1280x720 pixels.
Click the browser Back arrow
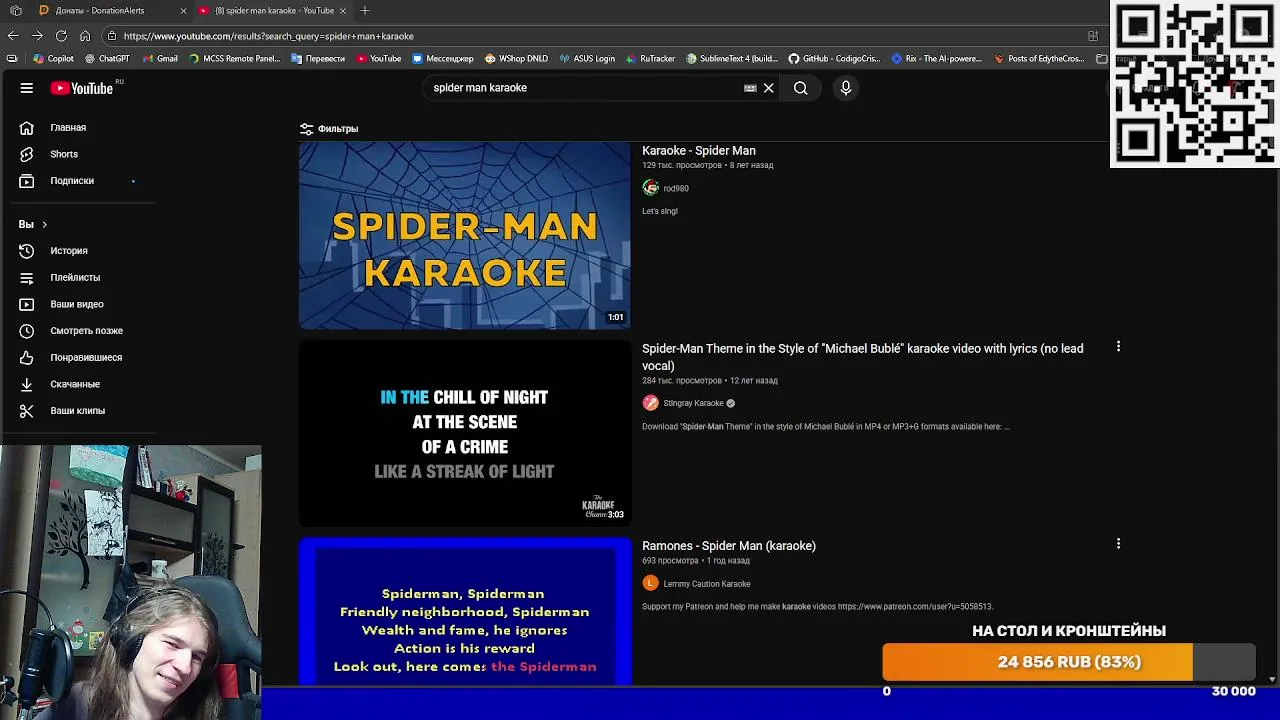click(x=13, y=36)
